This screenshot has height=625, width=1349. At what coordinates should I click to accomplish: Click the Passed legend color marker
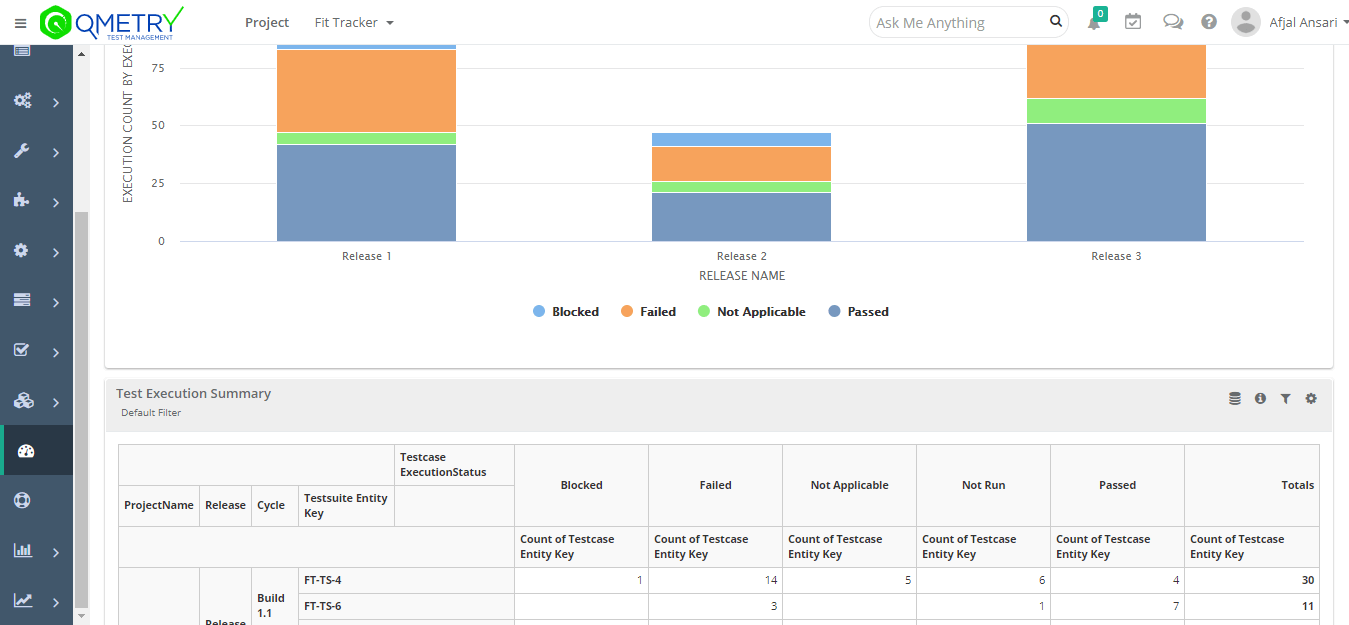coord(835,312)
